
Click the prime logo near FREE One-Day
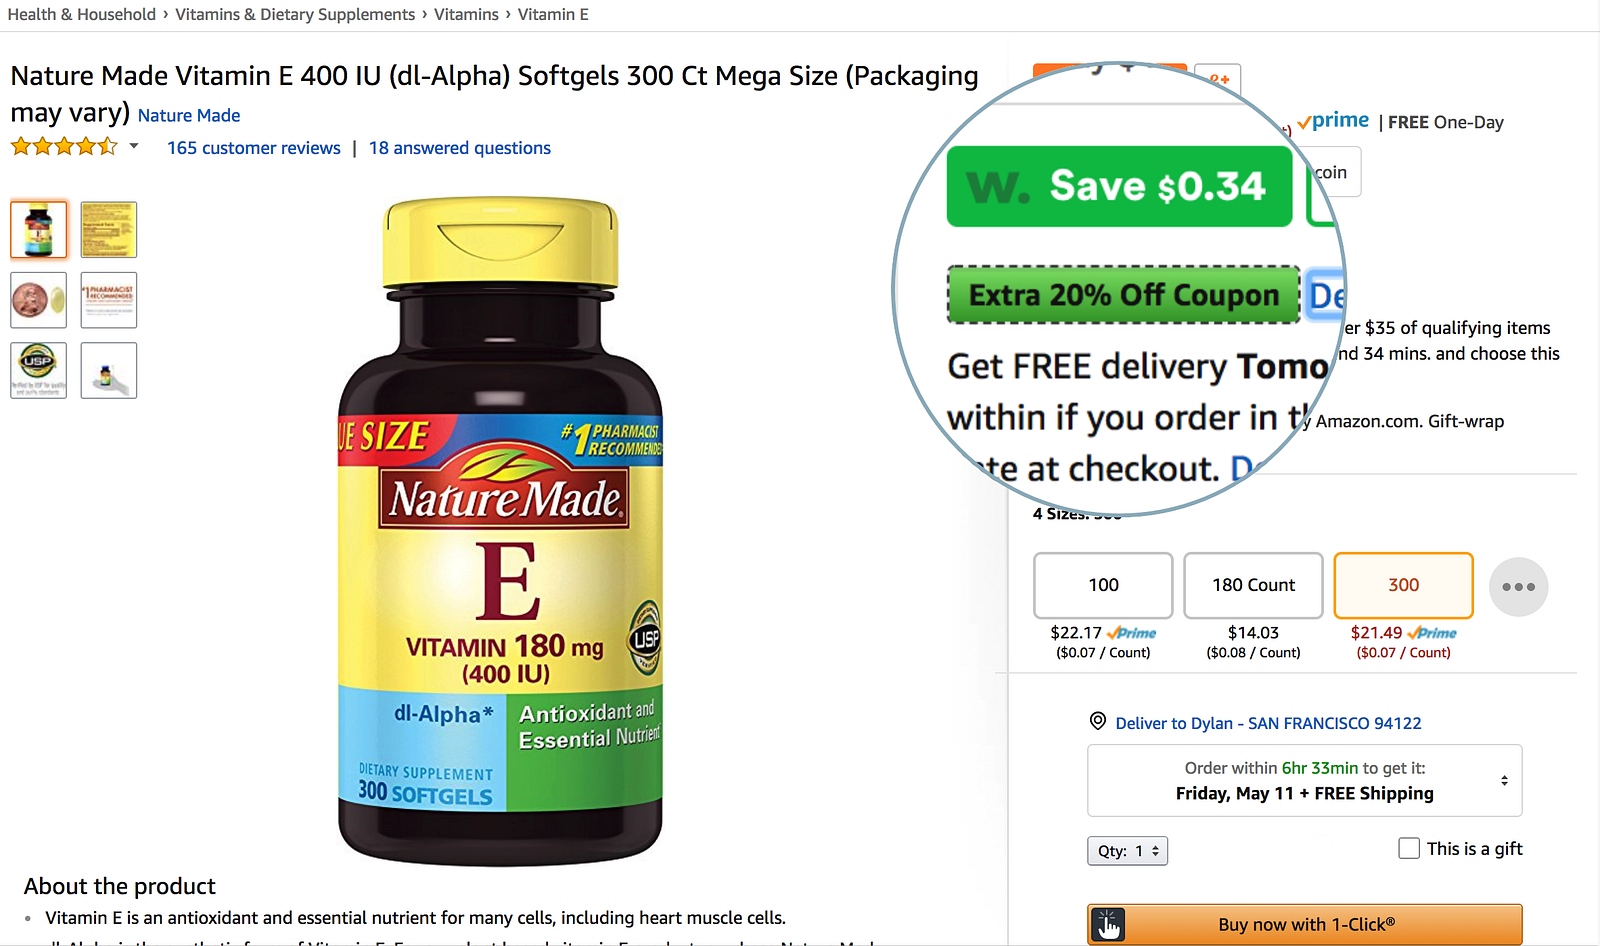click(x=1333, y=121)
